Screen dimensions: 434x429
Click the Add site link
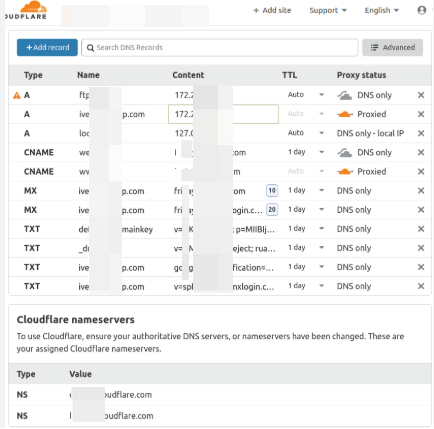272,10
